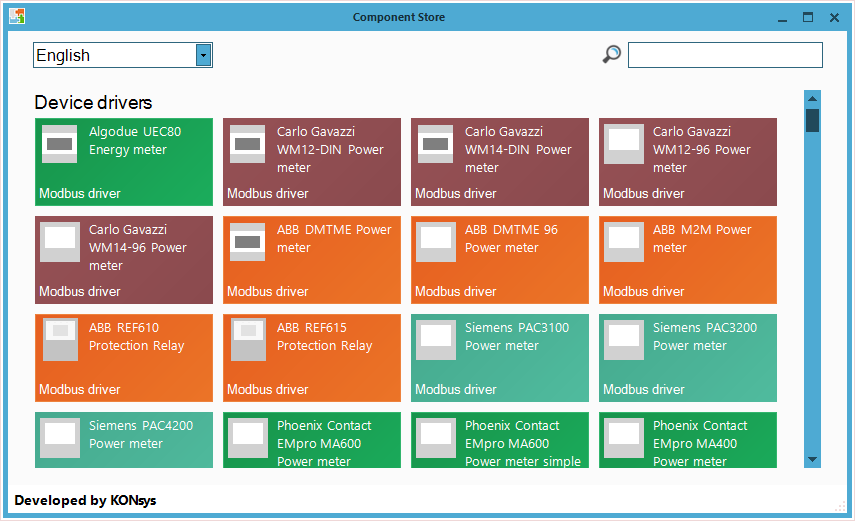Close the Component Store window
The width and height of the screenshot is (855, 521).
834,17
